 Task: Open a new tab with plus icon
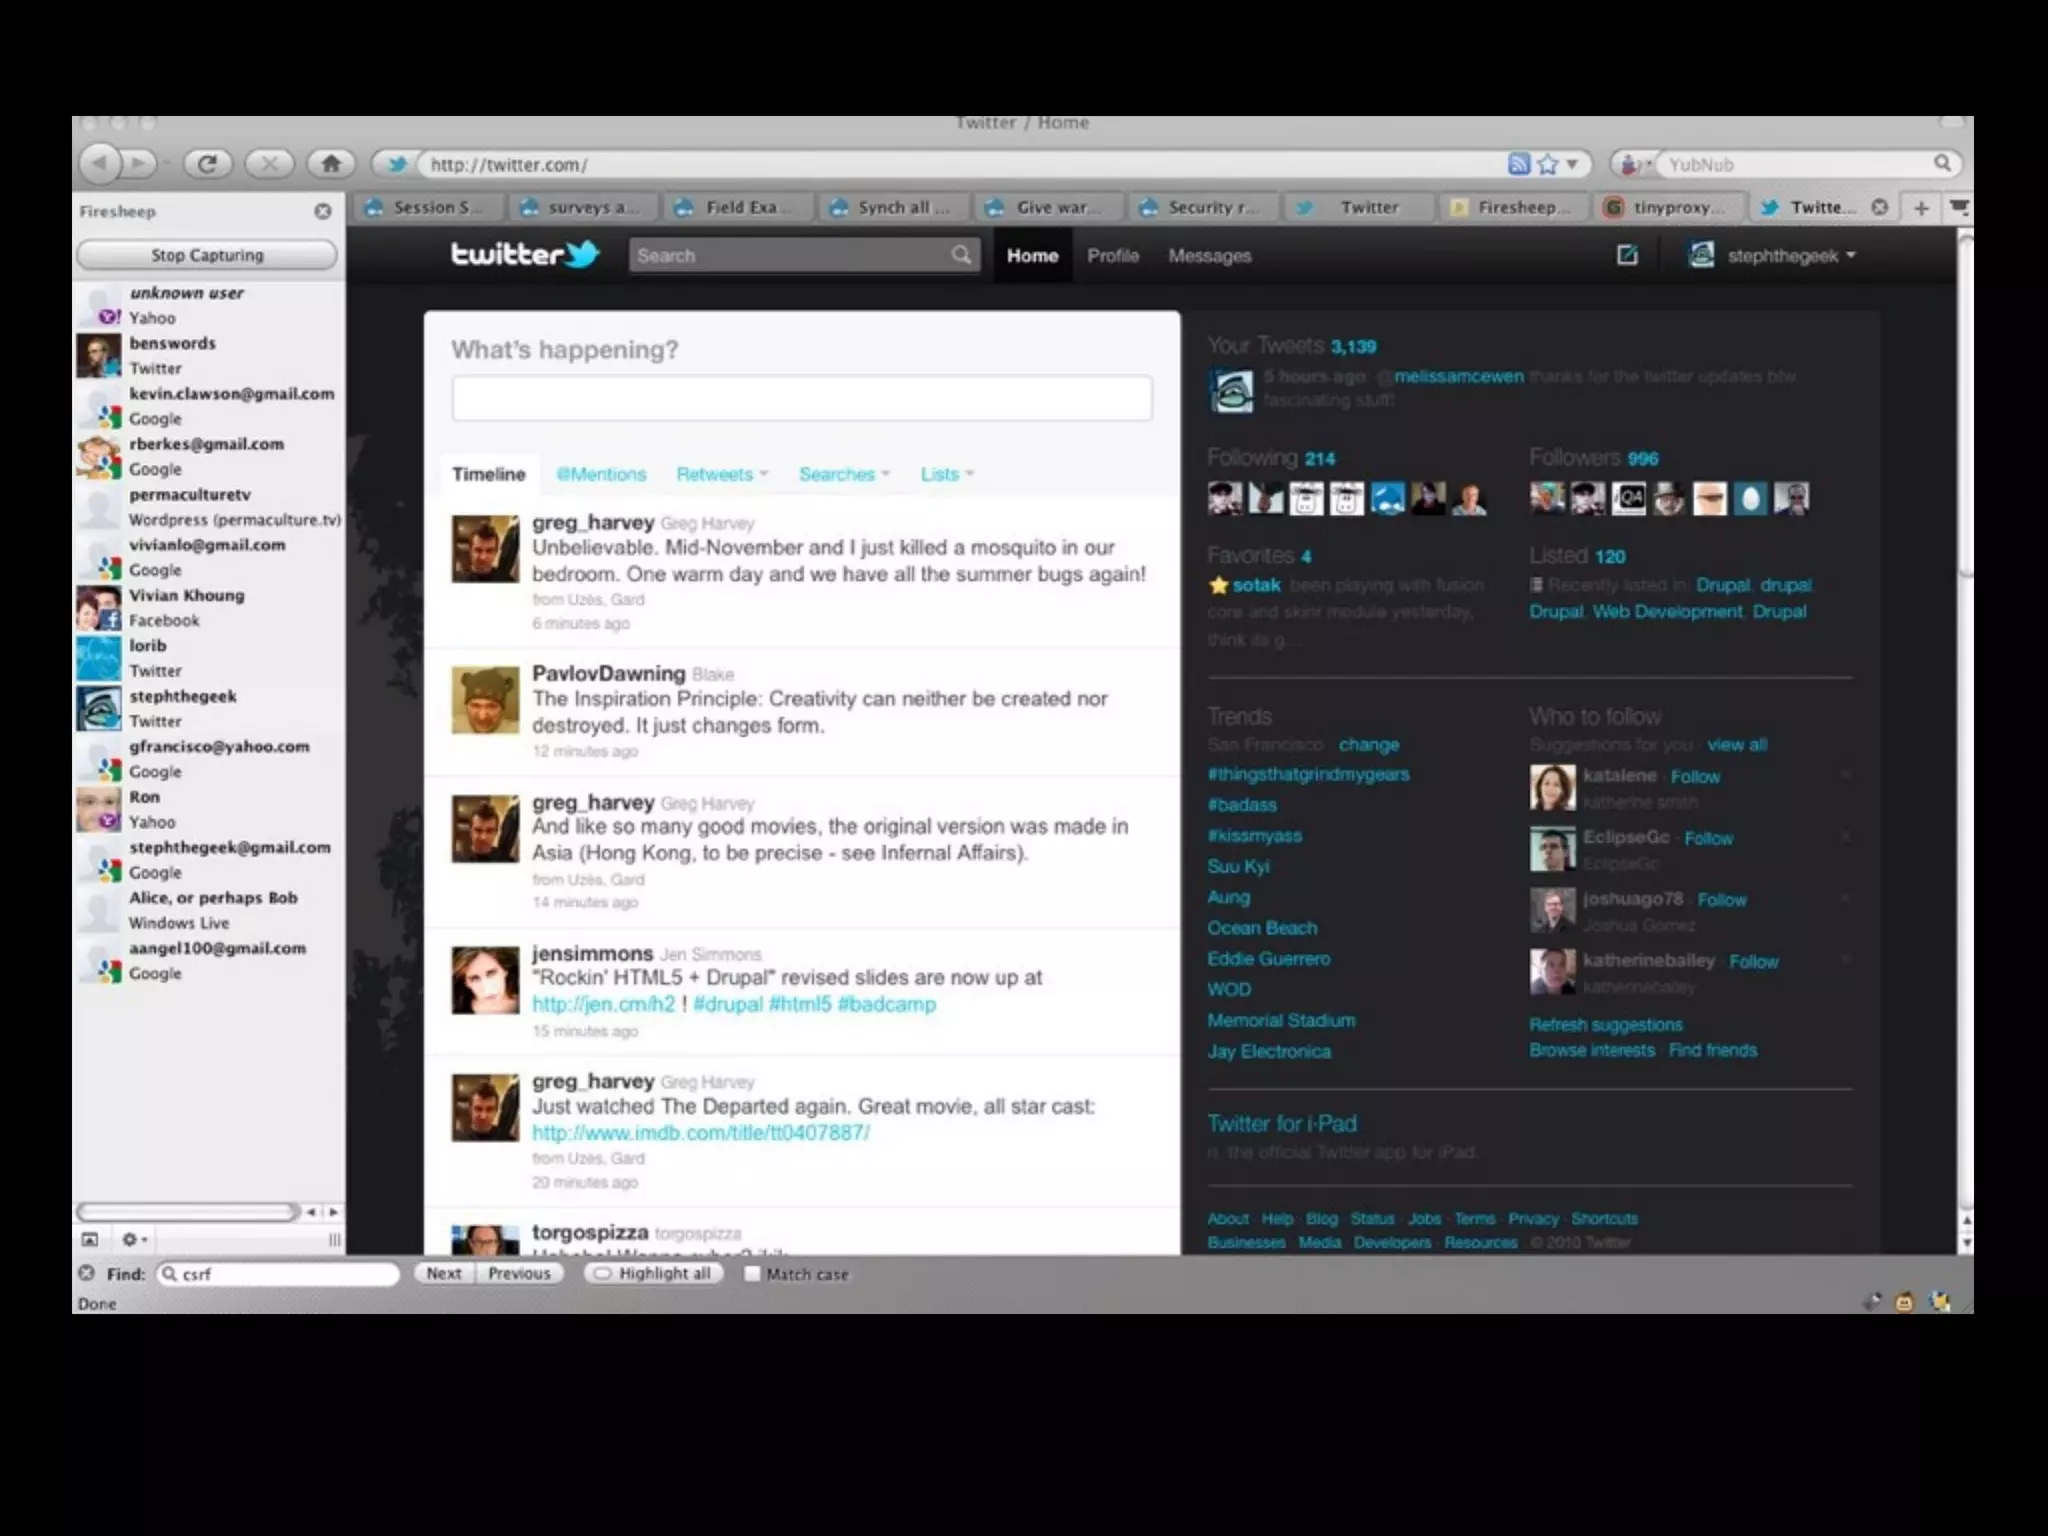(x=1921, y=208)
